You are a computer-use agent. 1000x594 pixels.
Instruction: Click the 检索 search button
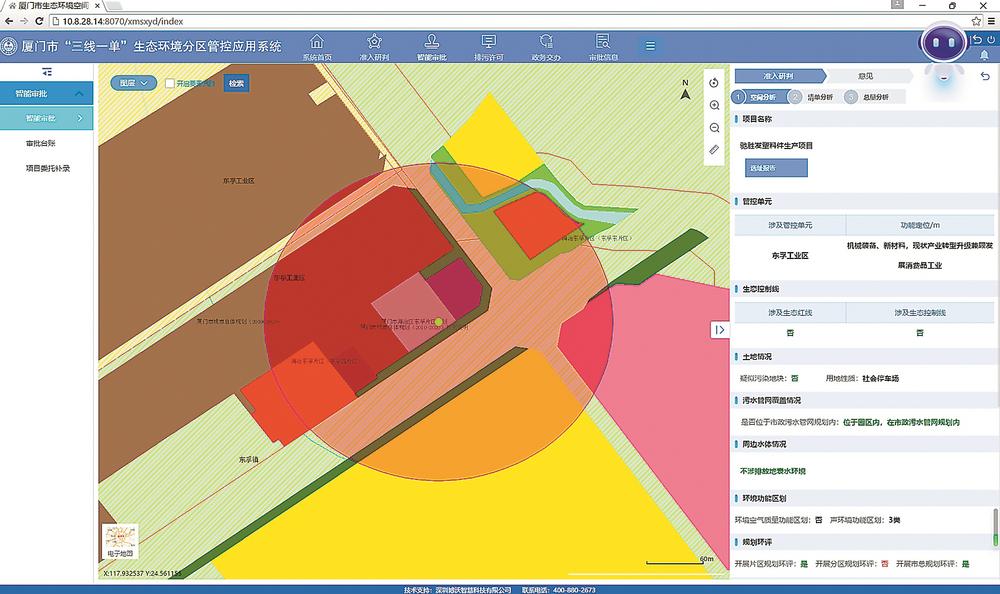pyautogui.click(x=236, y=84)
